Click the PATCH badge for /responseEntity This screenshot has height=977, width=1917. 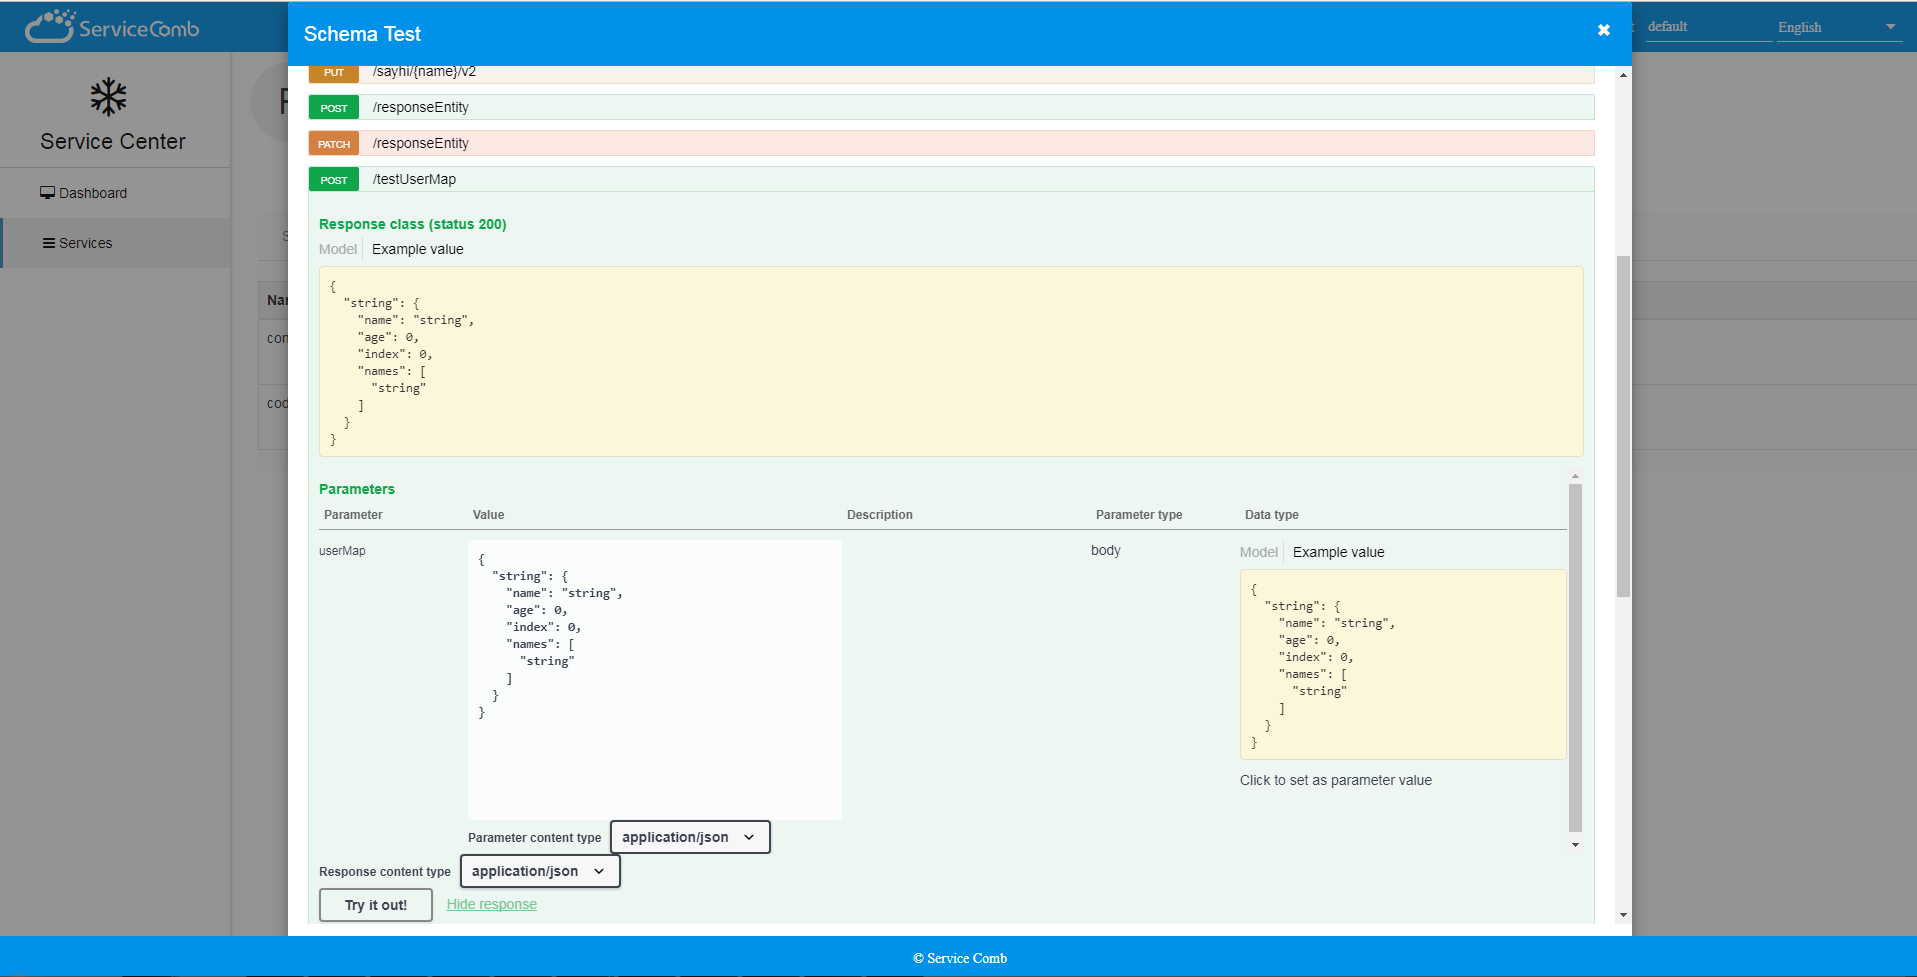(x=334, y=144)
